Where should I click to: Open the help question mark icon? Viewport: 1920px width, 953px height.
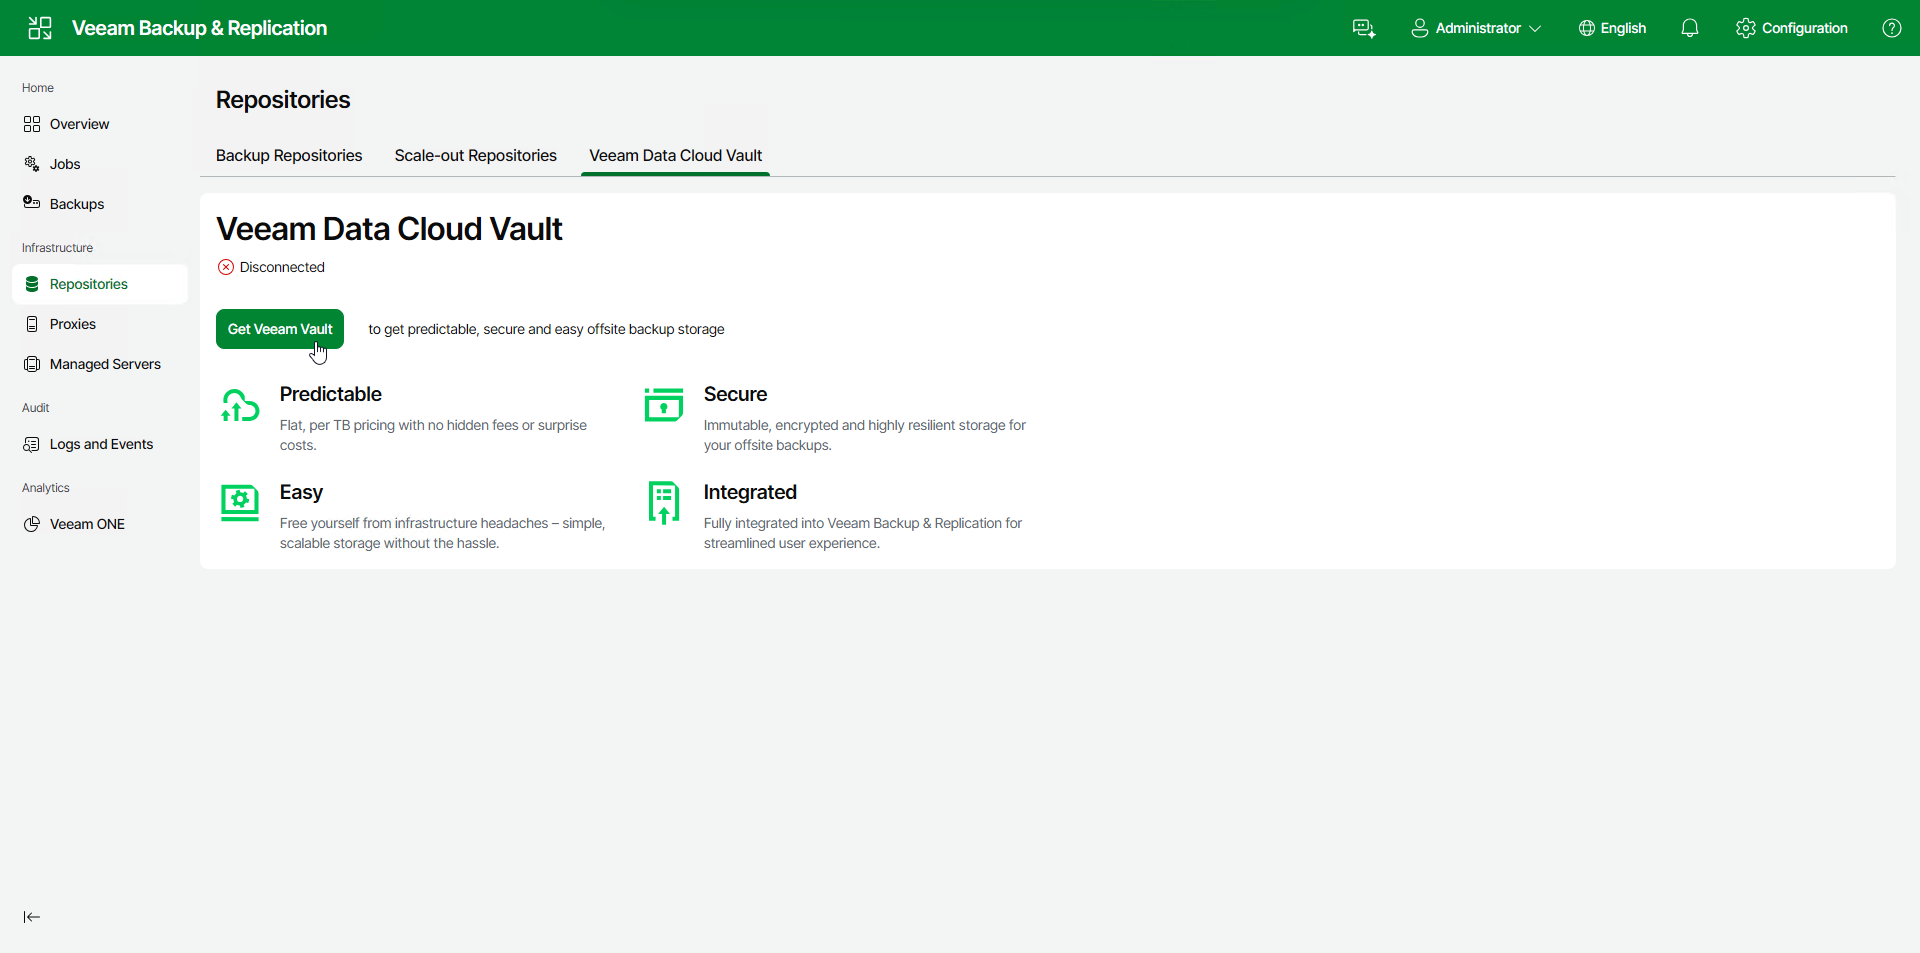pyautogui.click(x=1892, y=28)
